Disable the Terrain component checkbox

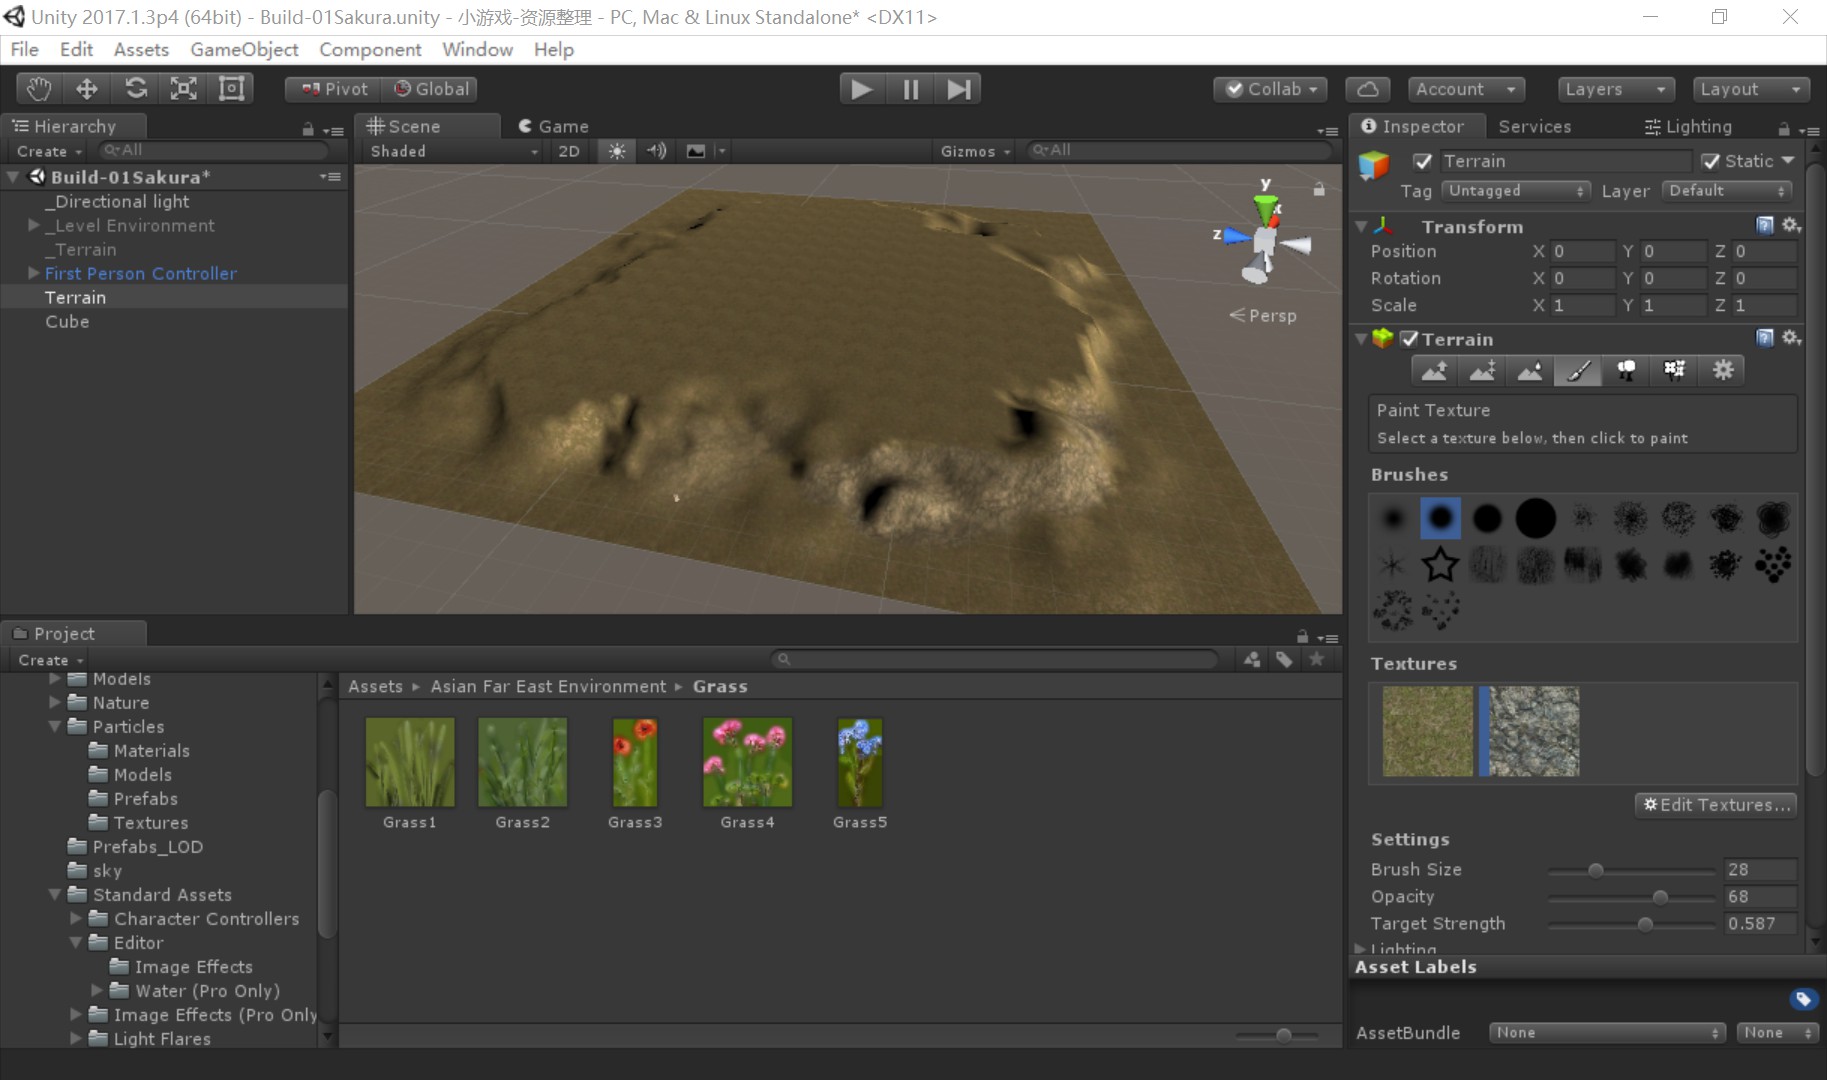[1409, 339]
